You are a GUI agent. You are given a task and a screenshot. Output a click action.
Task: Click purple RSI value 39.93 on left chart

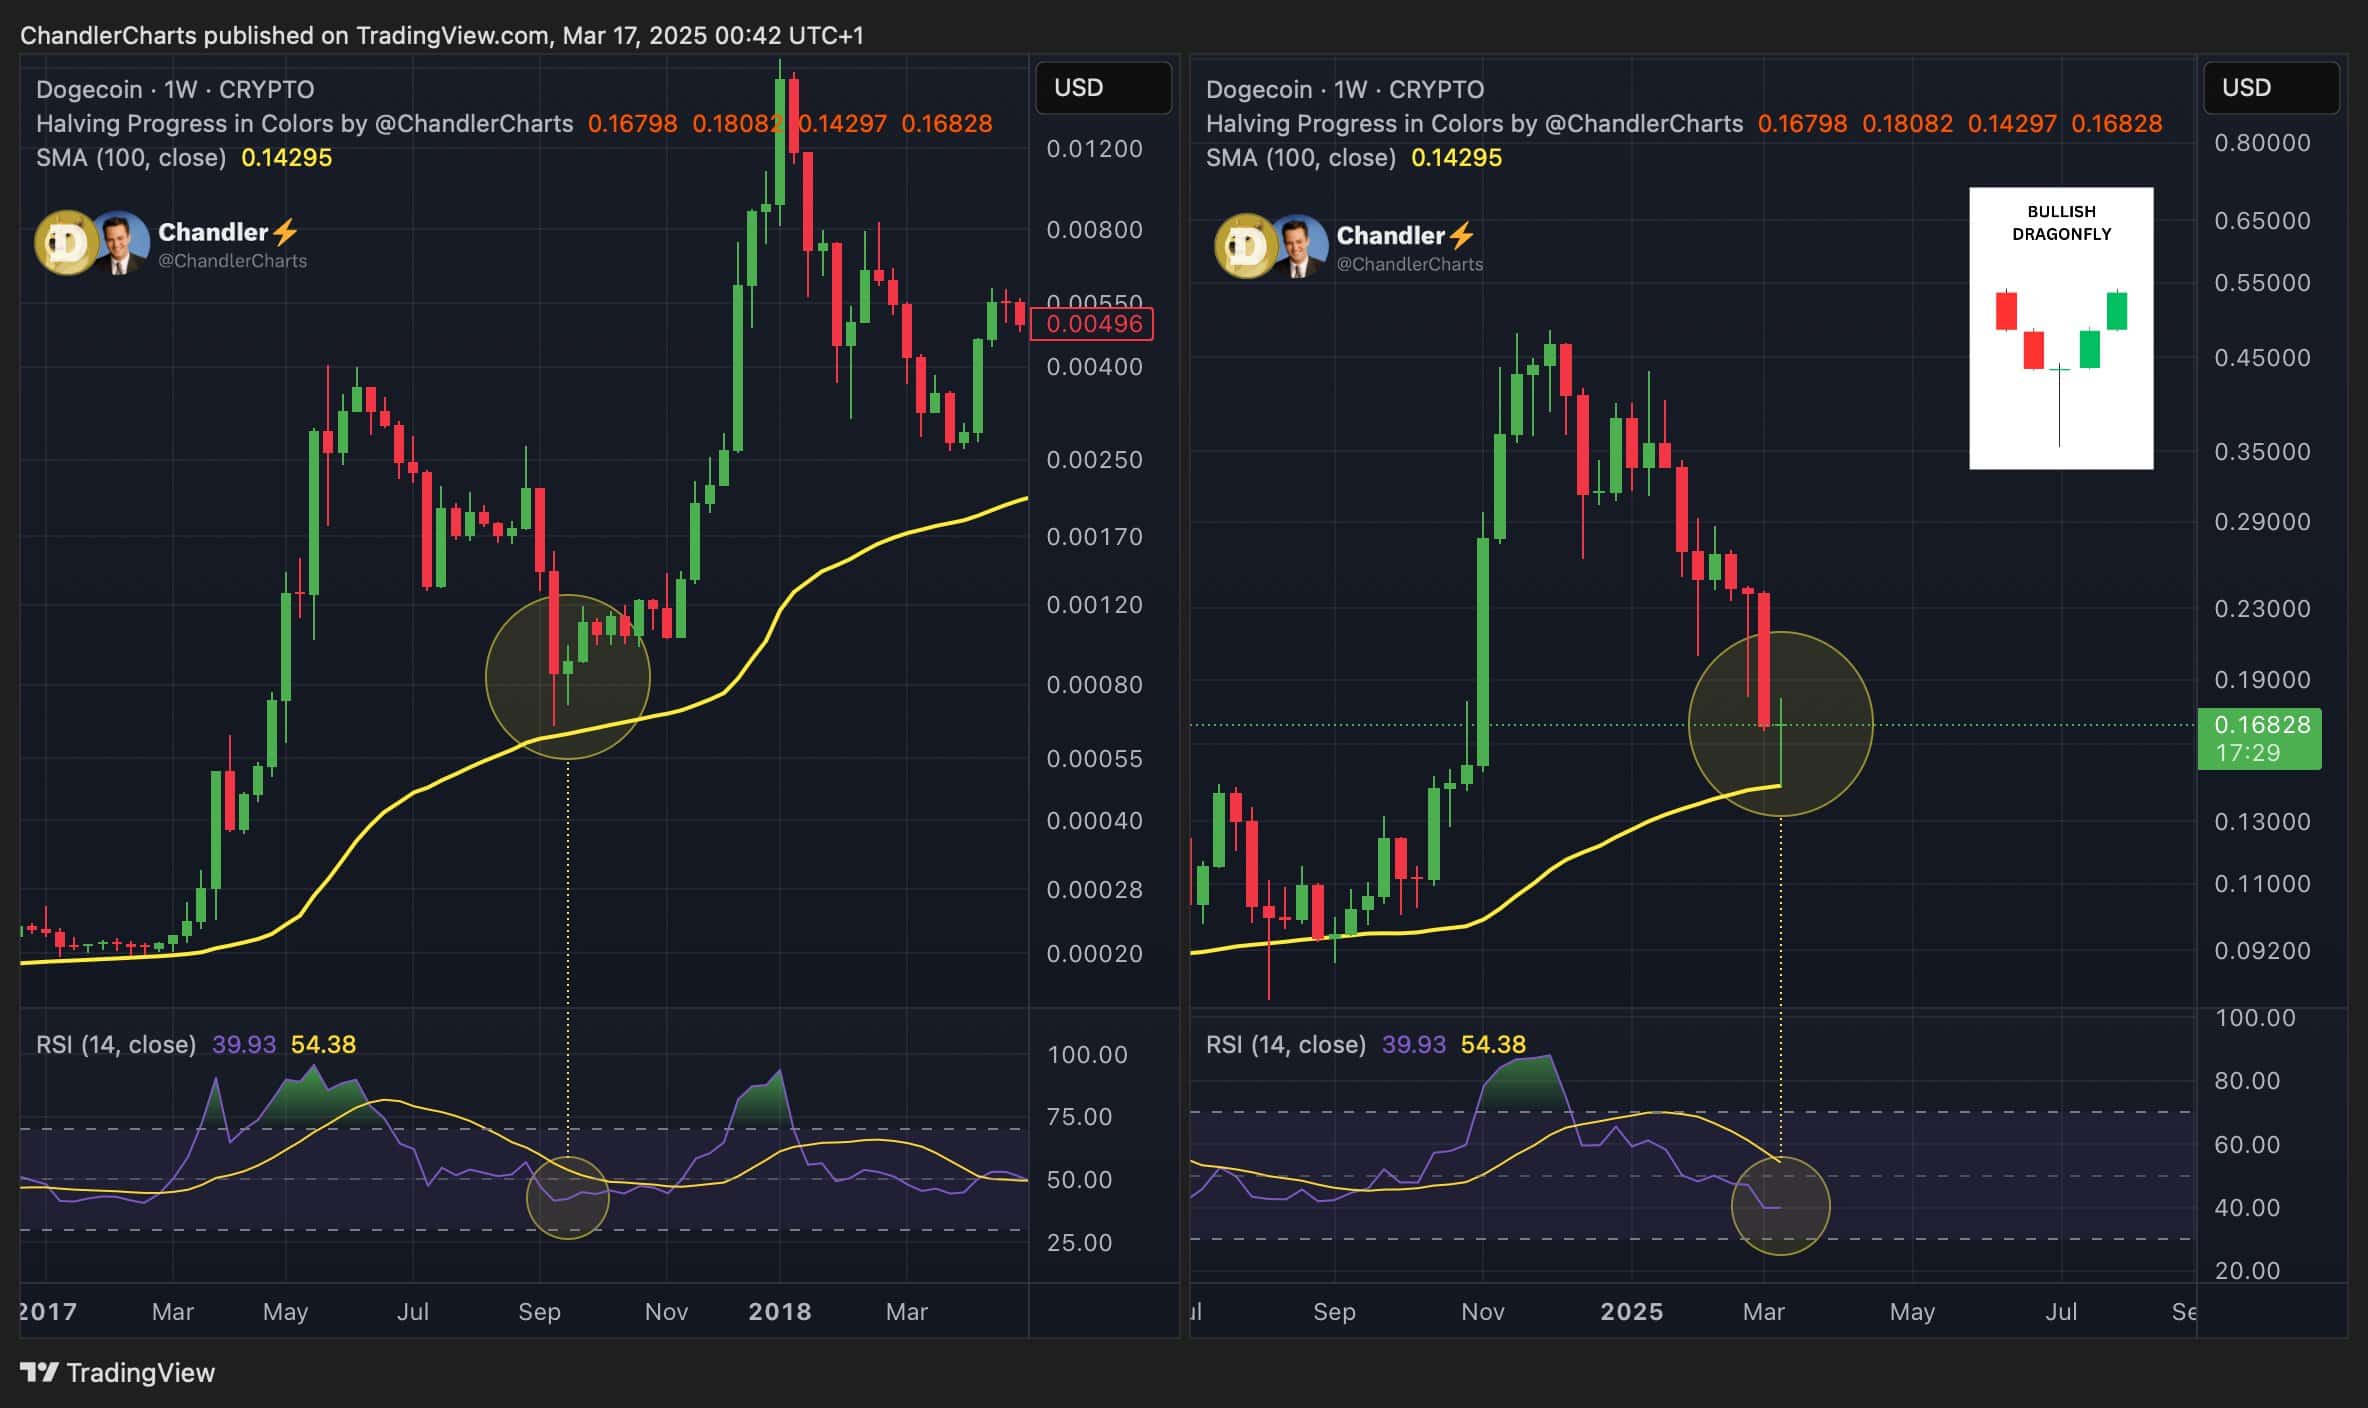[244, 1044]
